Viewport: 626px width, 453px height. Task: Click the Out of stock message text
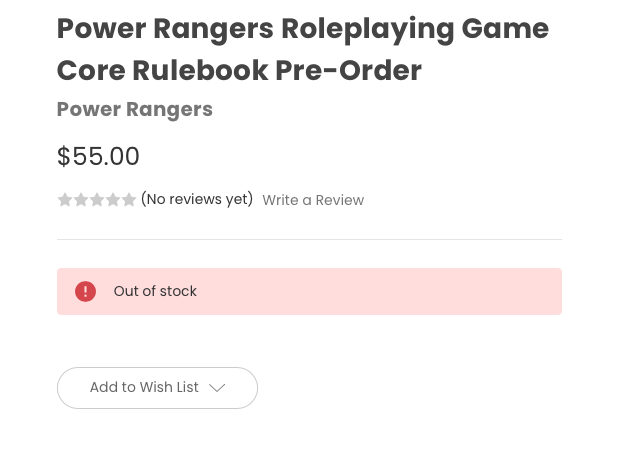tap(155, 291)
